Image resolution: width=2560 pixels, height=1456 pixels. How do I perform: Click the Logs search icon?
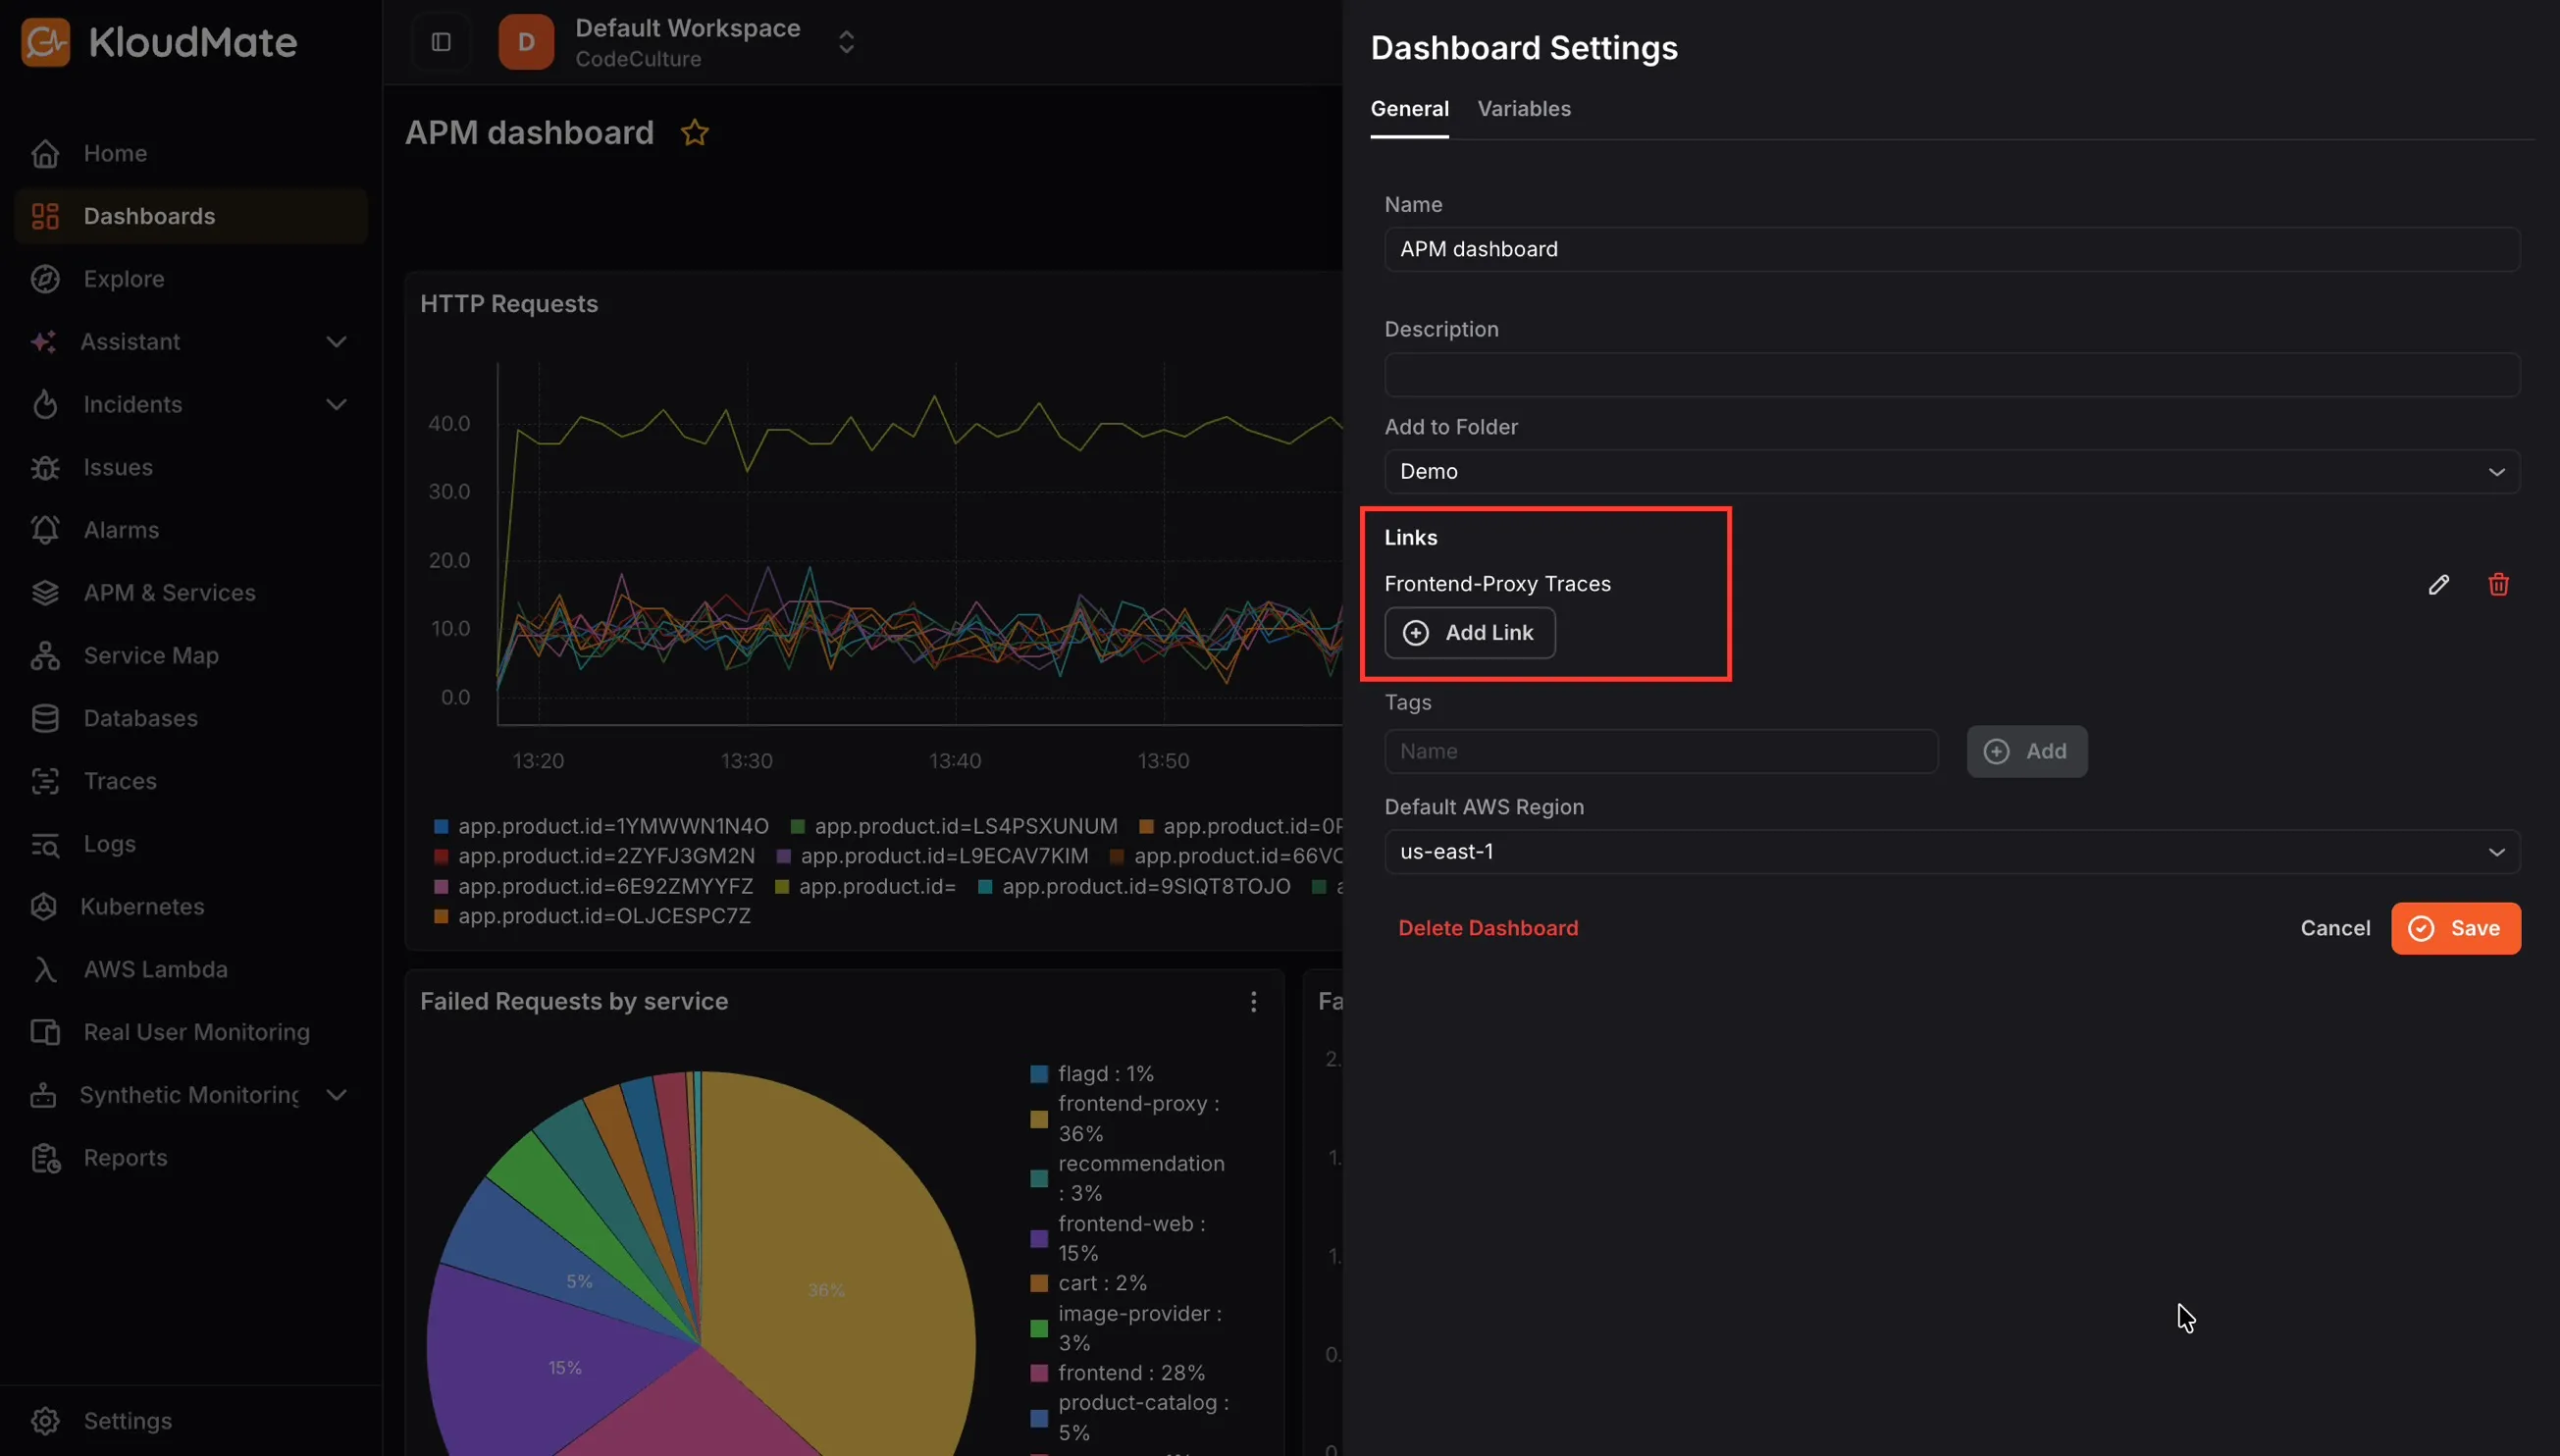coord(45,844)
